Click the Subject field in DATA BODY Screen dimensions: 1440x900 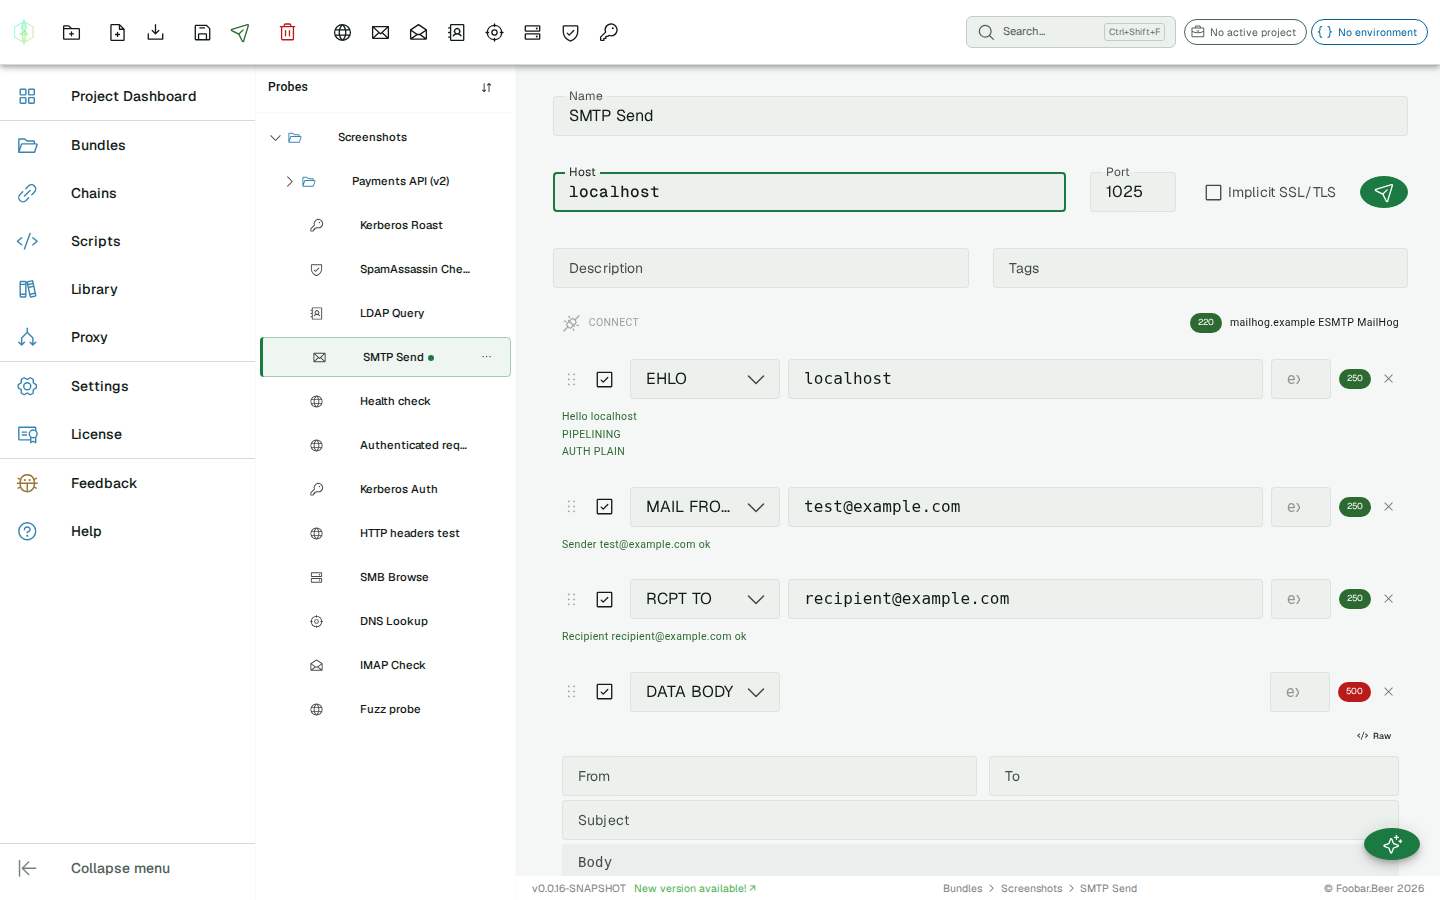click(980, 820)
